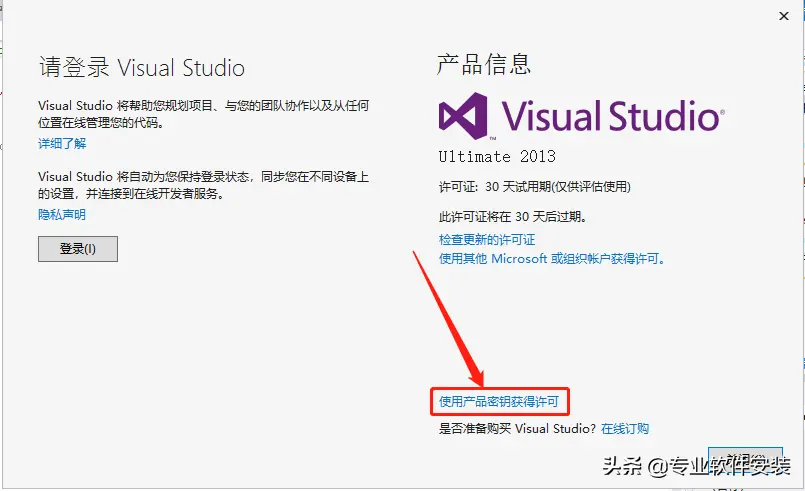The height and width of the screenshot is (491, 805).
Task: Click the Visual Studio purple logo icon
Action: [463, 116]
